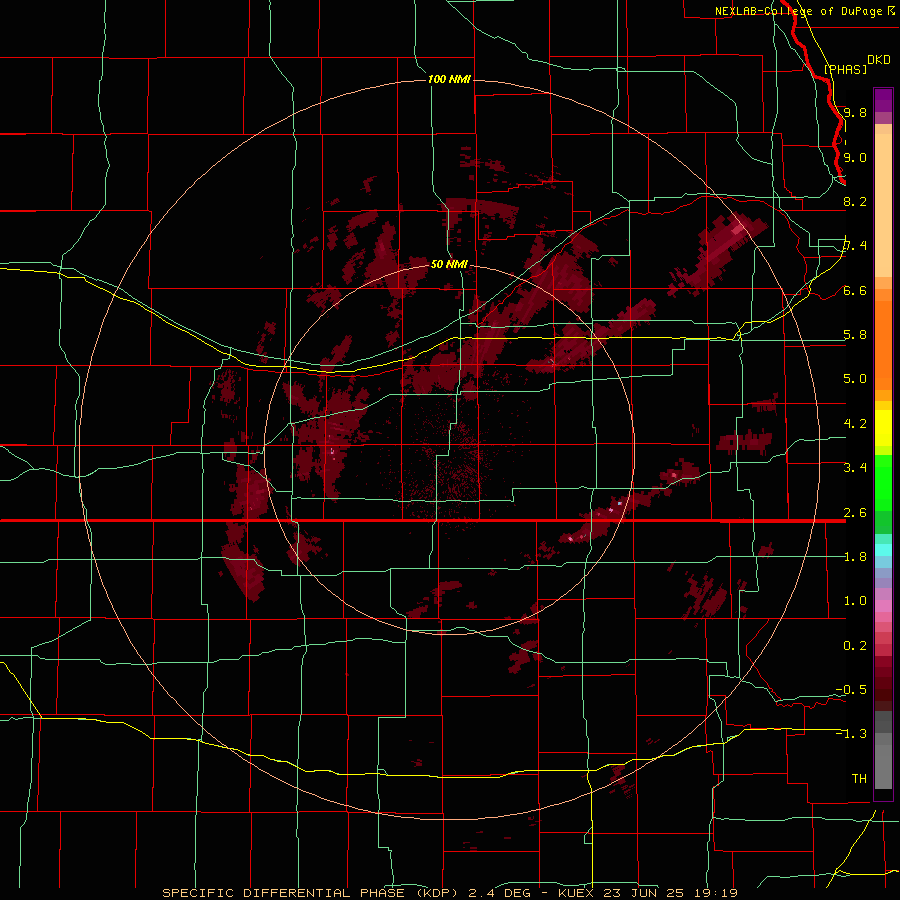Click the 50 NMI range ring label
The height and width of the screenshot is (900, 900).
pyautogui.click(x=449, y=264)
